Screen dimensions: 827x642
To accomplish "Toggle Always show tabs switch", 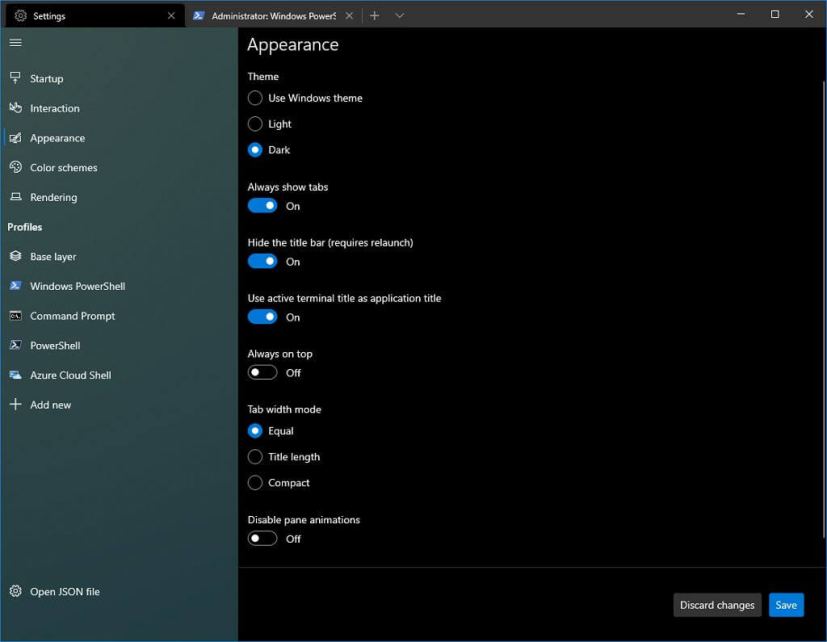I will pyautogui.click(x=262, y=206).
